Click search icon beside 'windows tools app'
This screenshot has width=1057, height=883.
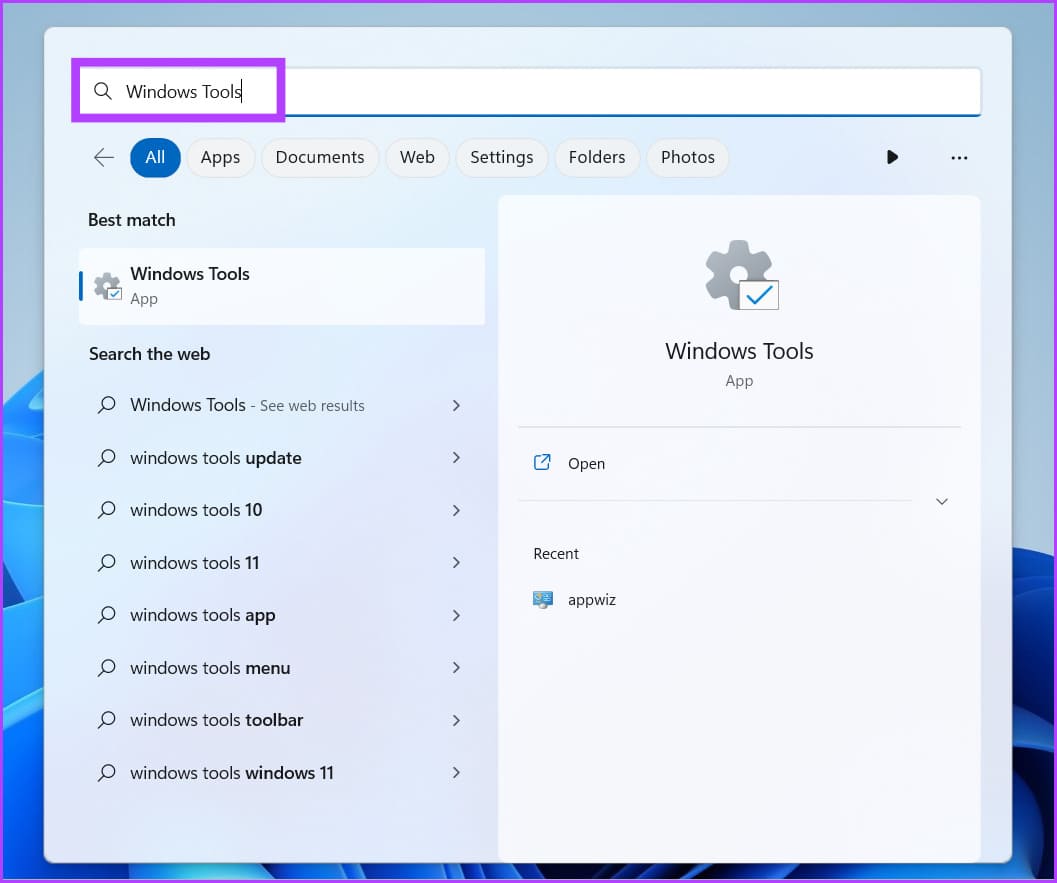107,615
